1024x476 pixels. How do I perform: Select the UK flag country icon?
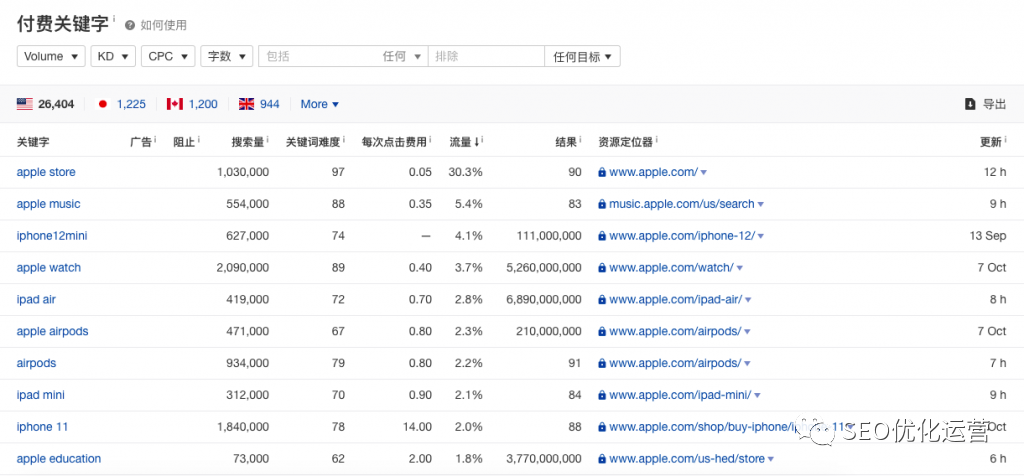coord(246,104)
